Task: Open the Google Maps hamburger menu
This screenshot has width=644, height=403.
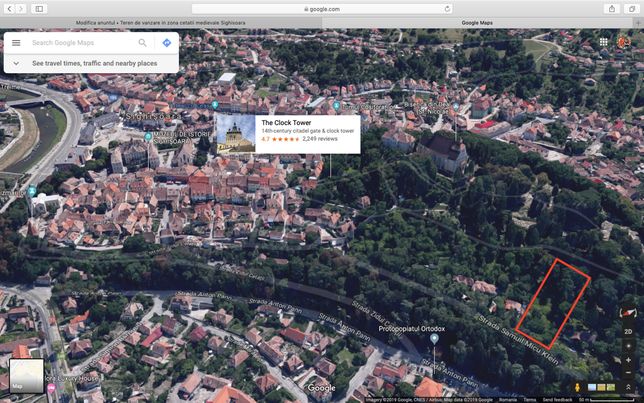Action: pyautogui.click(x=16, y=43)
